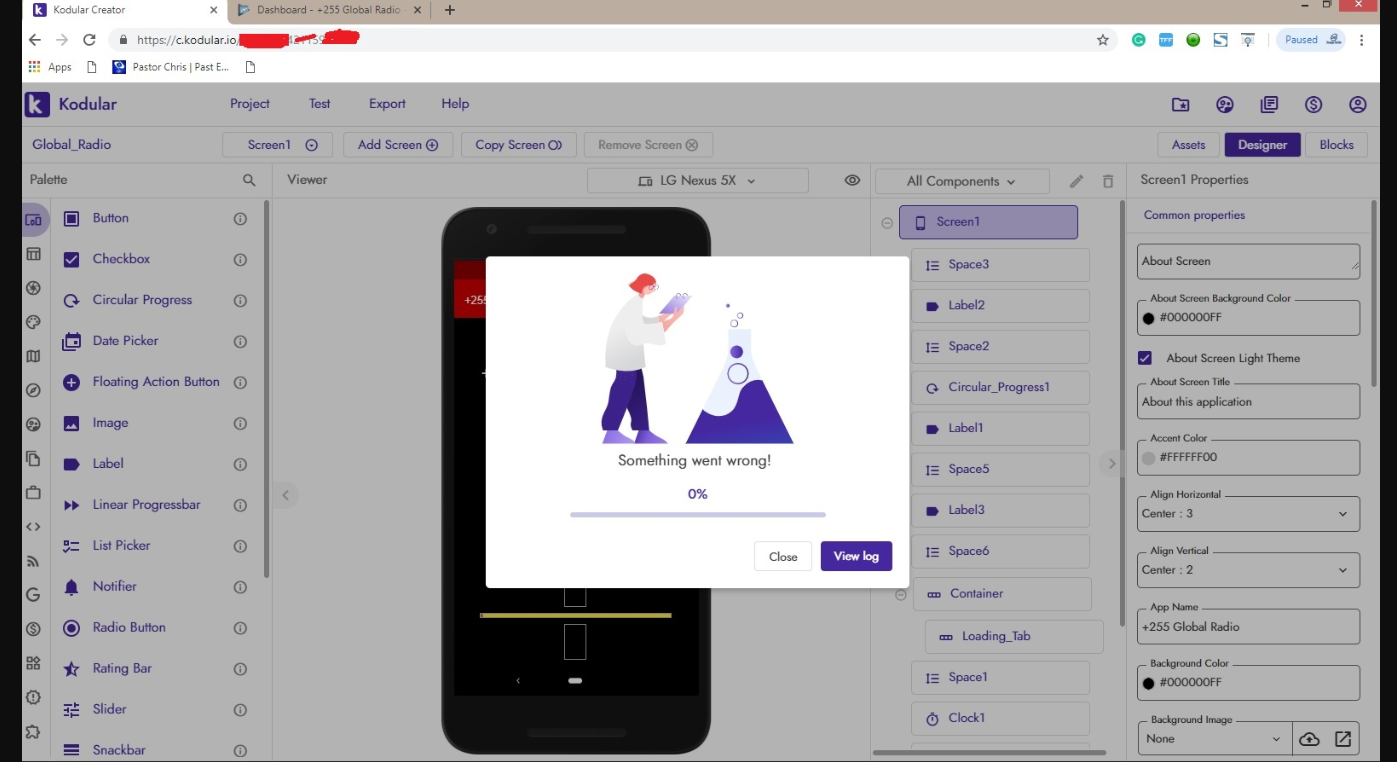Open the LG Nexus 5X device dropdown
Viewport: 1397px width, 762px height.
tap(697, 181)
